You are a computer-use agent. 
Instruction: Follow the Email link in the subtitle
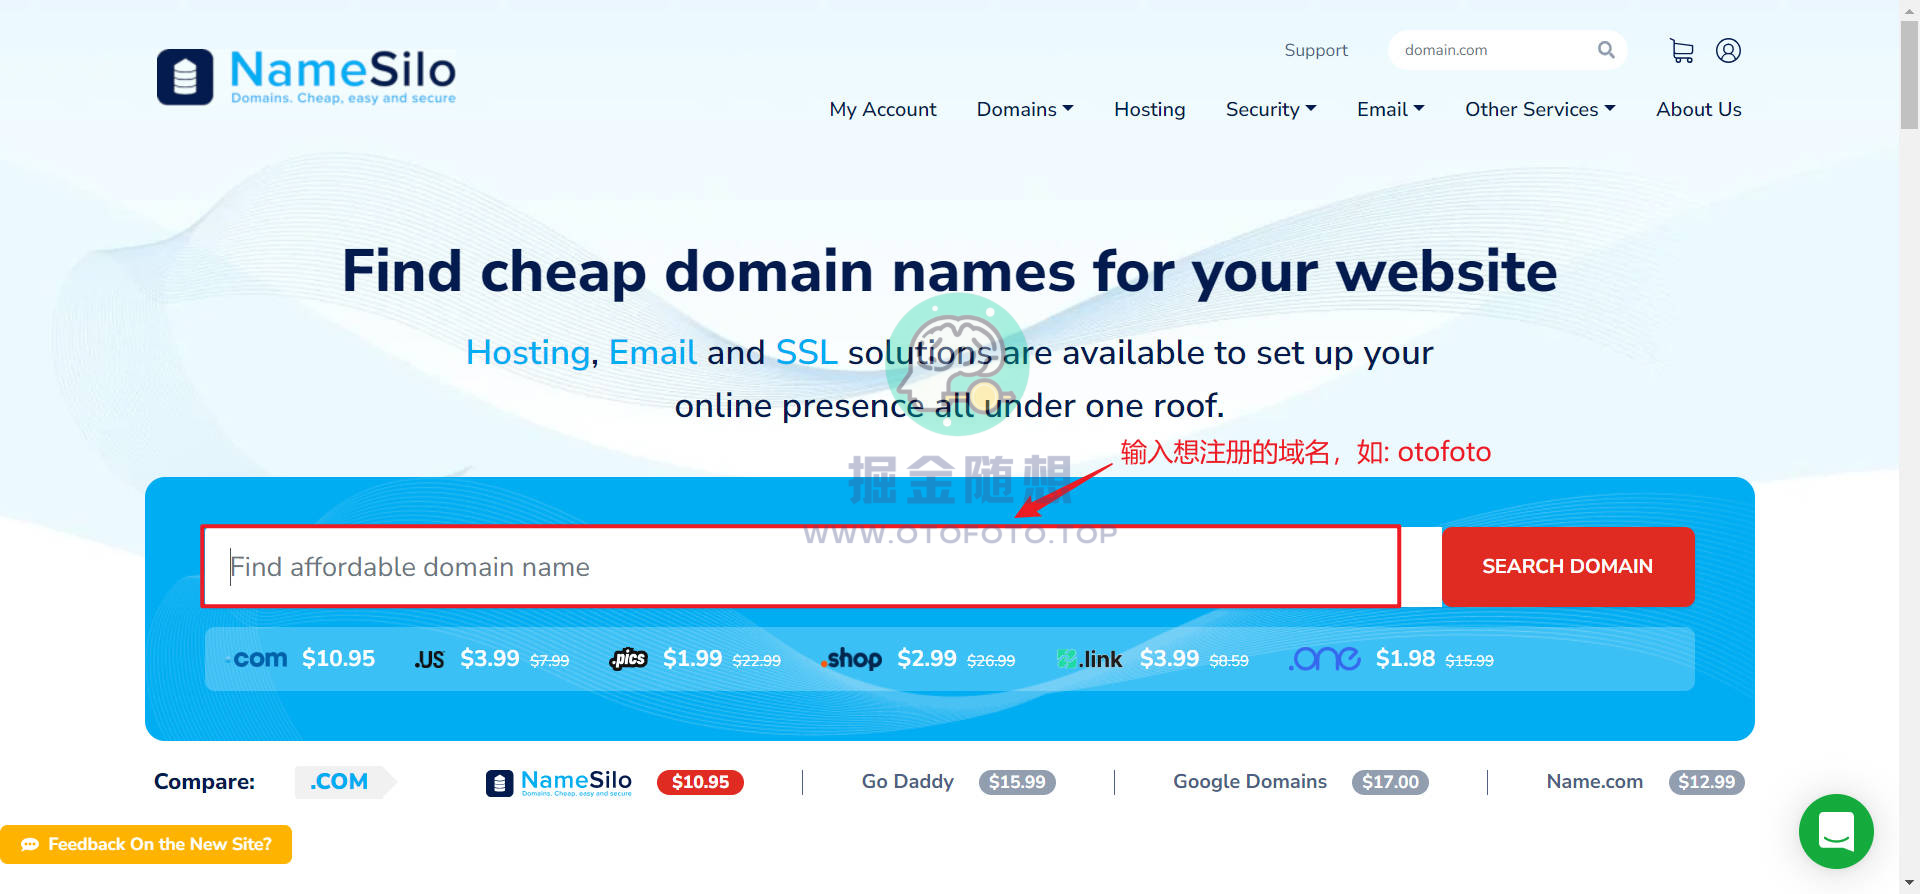click(x=653, y=353)
